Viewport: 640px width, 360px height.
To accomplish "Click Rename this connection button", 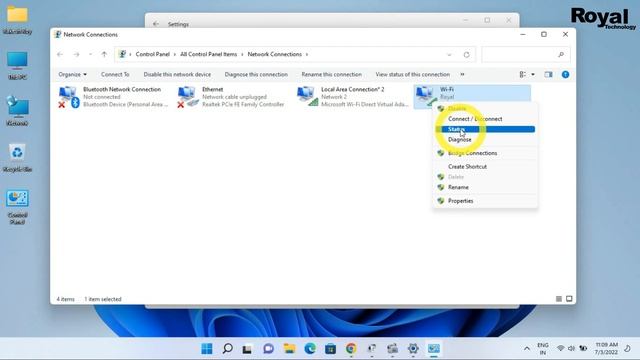I will point(331,74).
